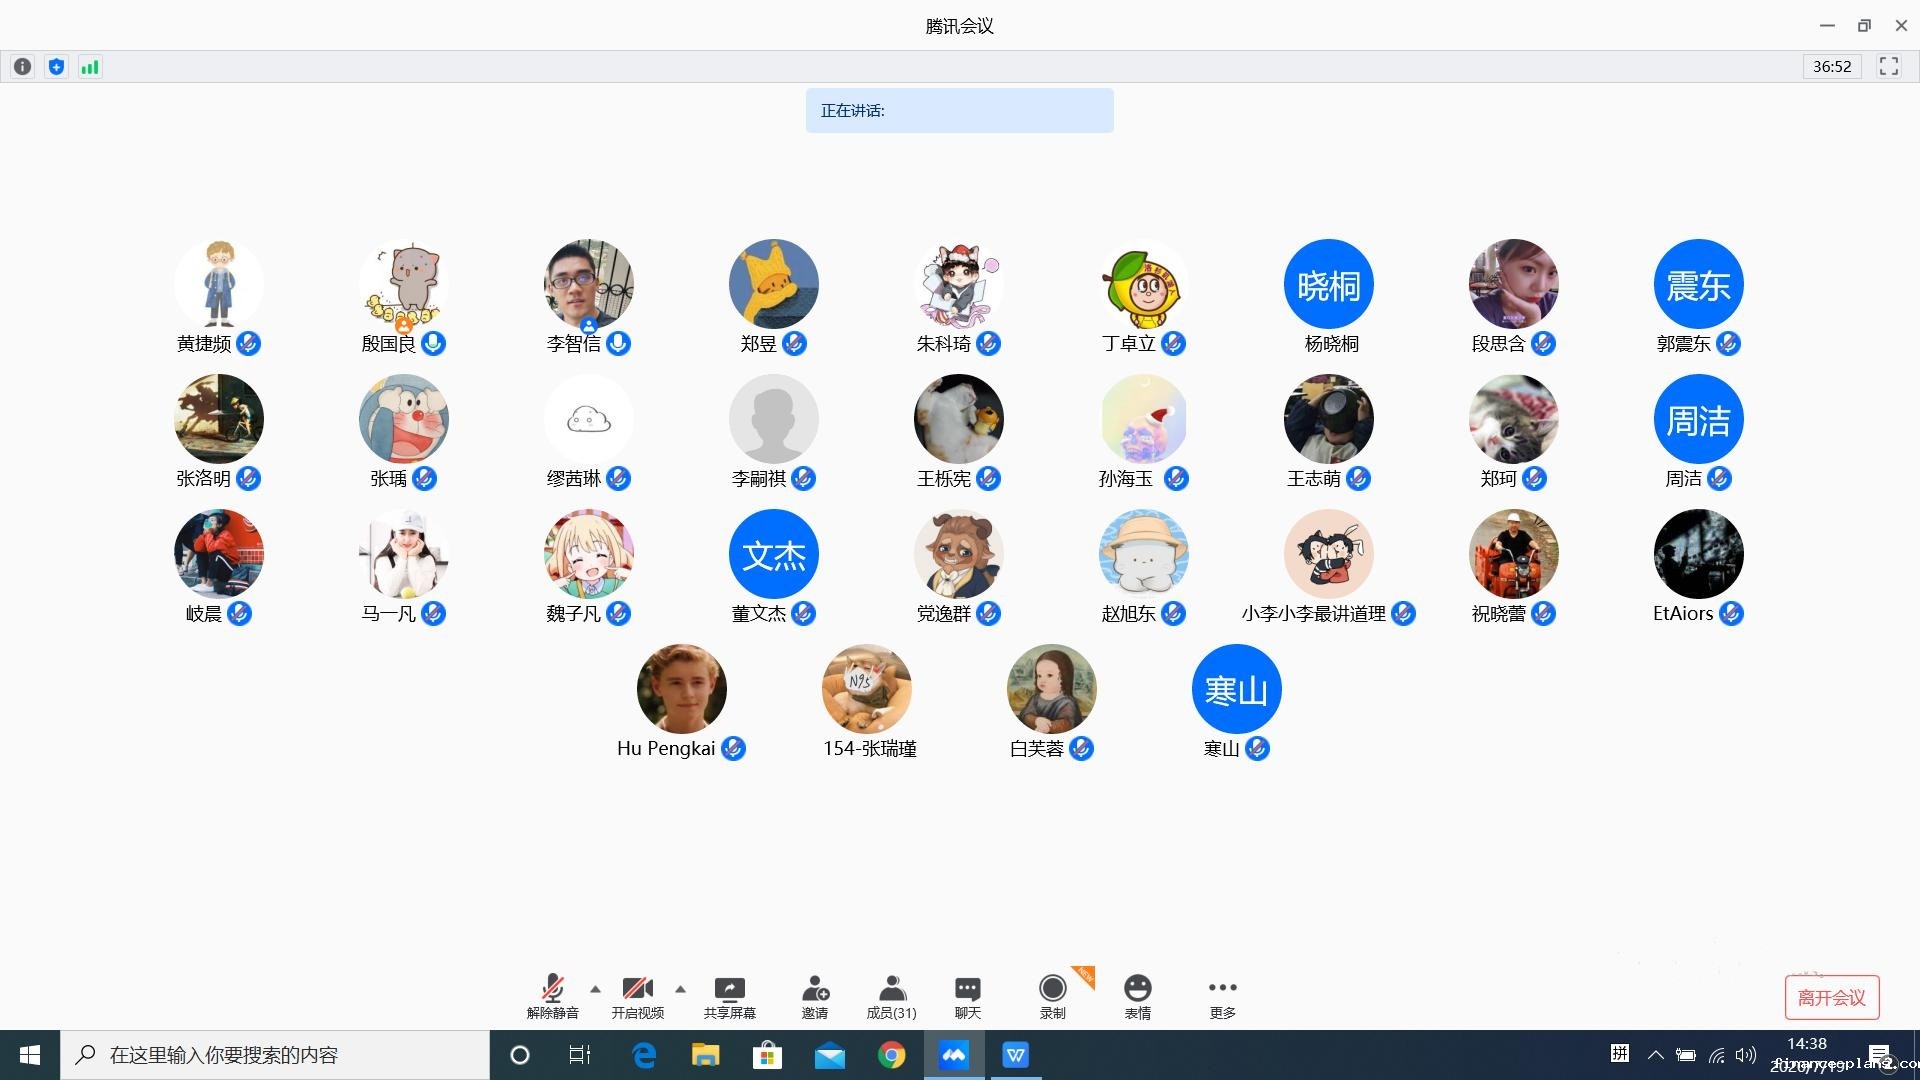Viewport: 1920px width, 1080px height.
Task: Open Chrome from the taskbar
Action: (x=891, y=1055)
